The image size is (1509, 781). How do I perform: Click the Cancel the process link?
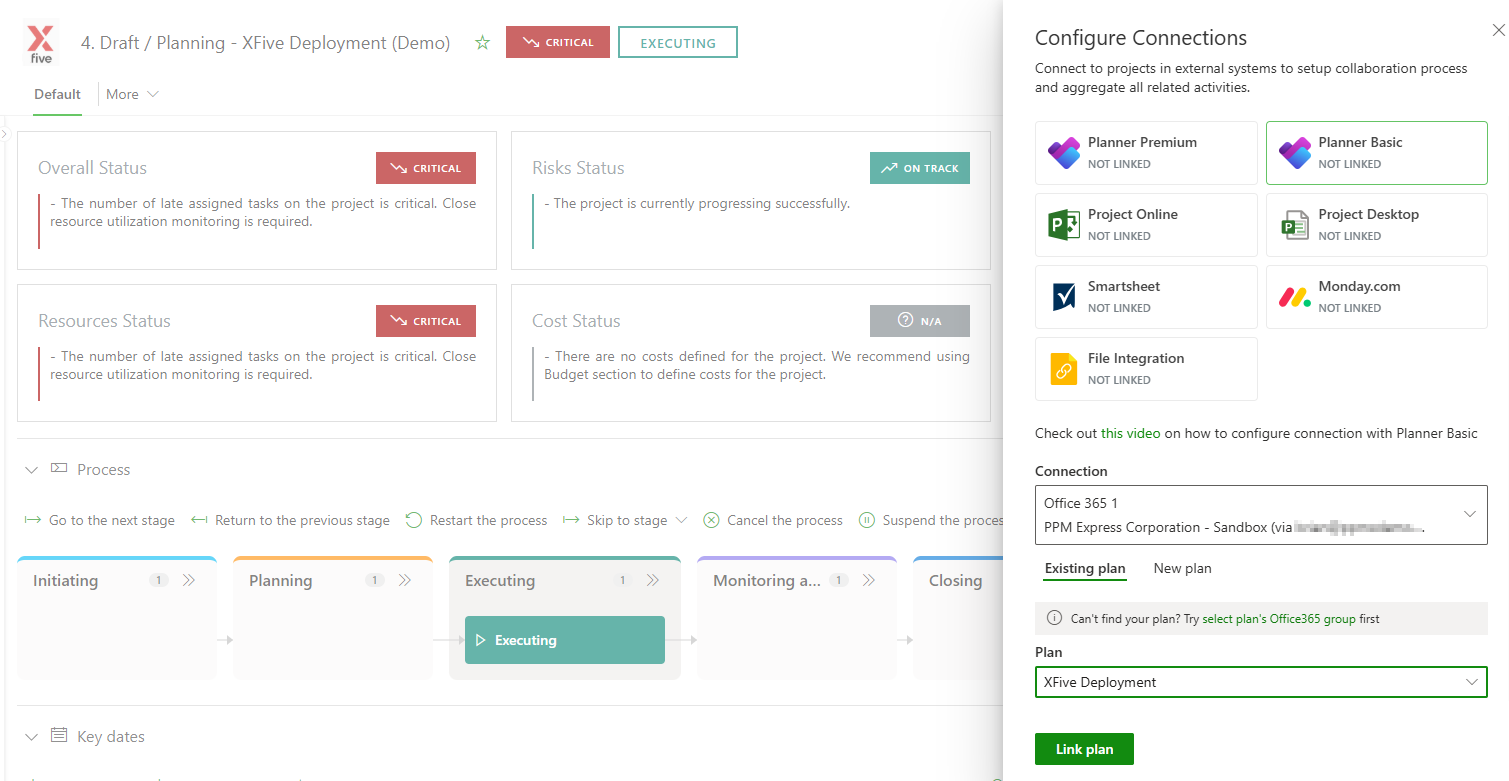785,520
